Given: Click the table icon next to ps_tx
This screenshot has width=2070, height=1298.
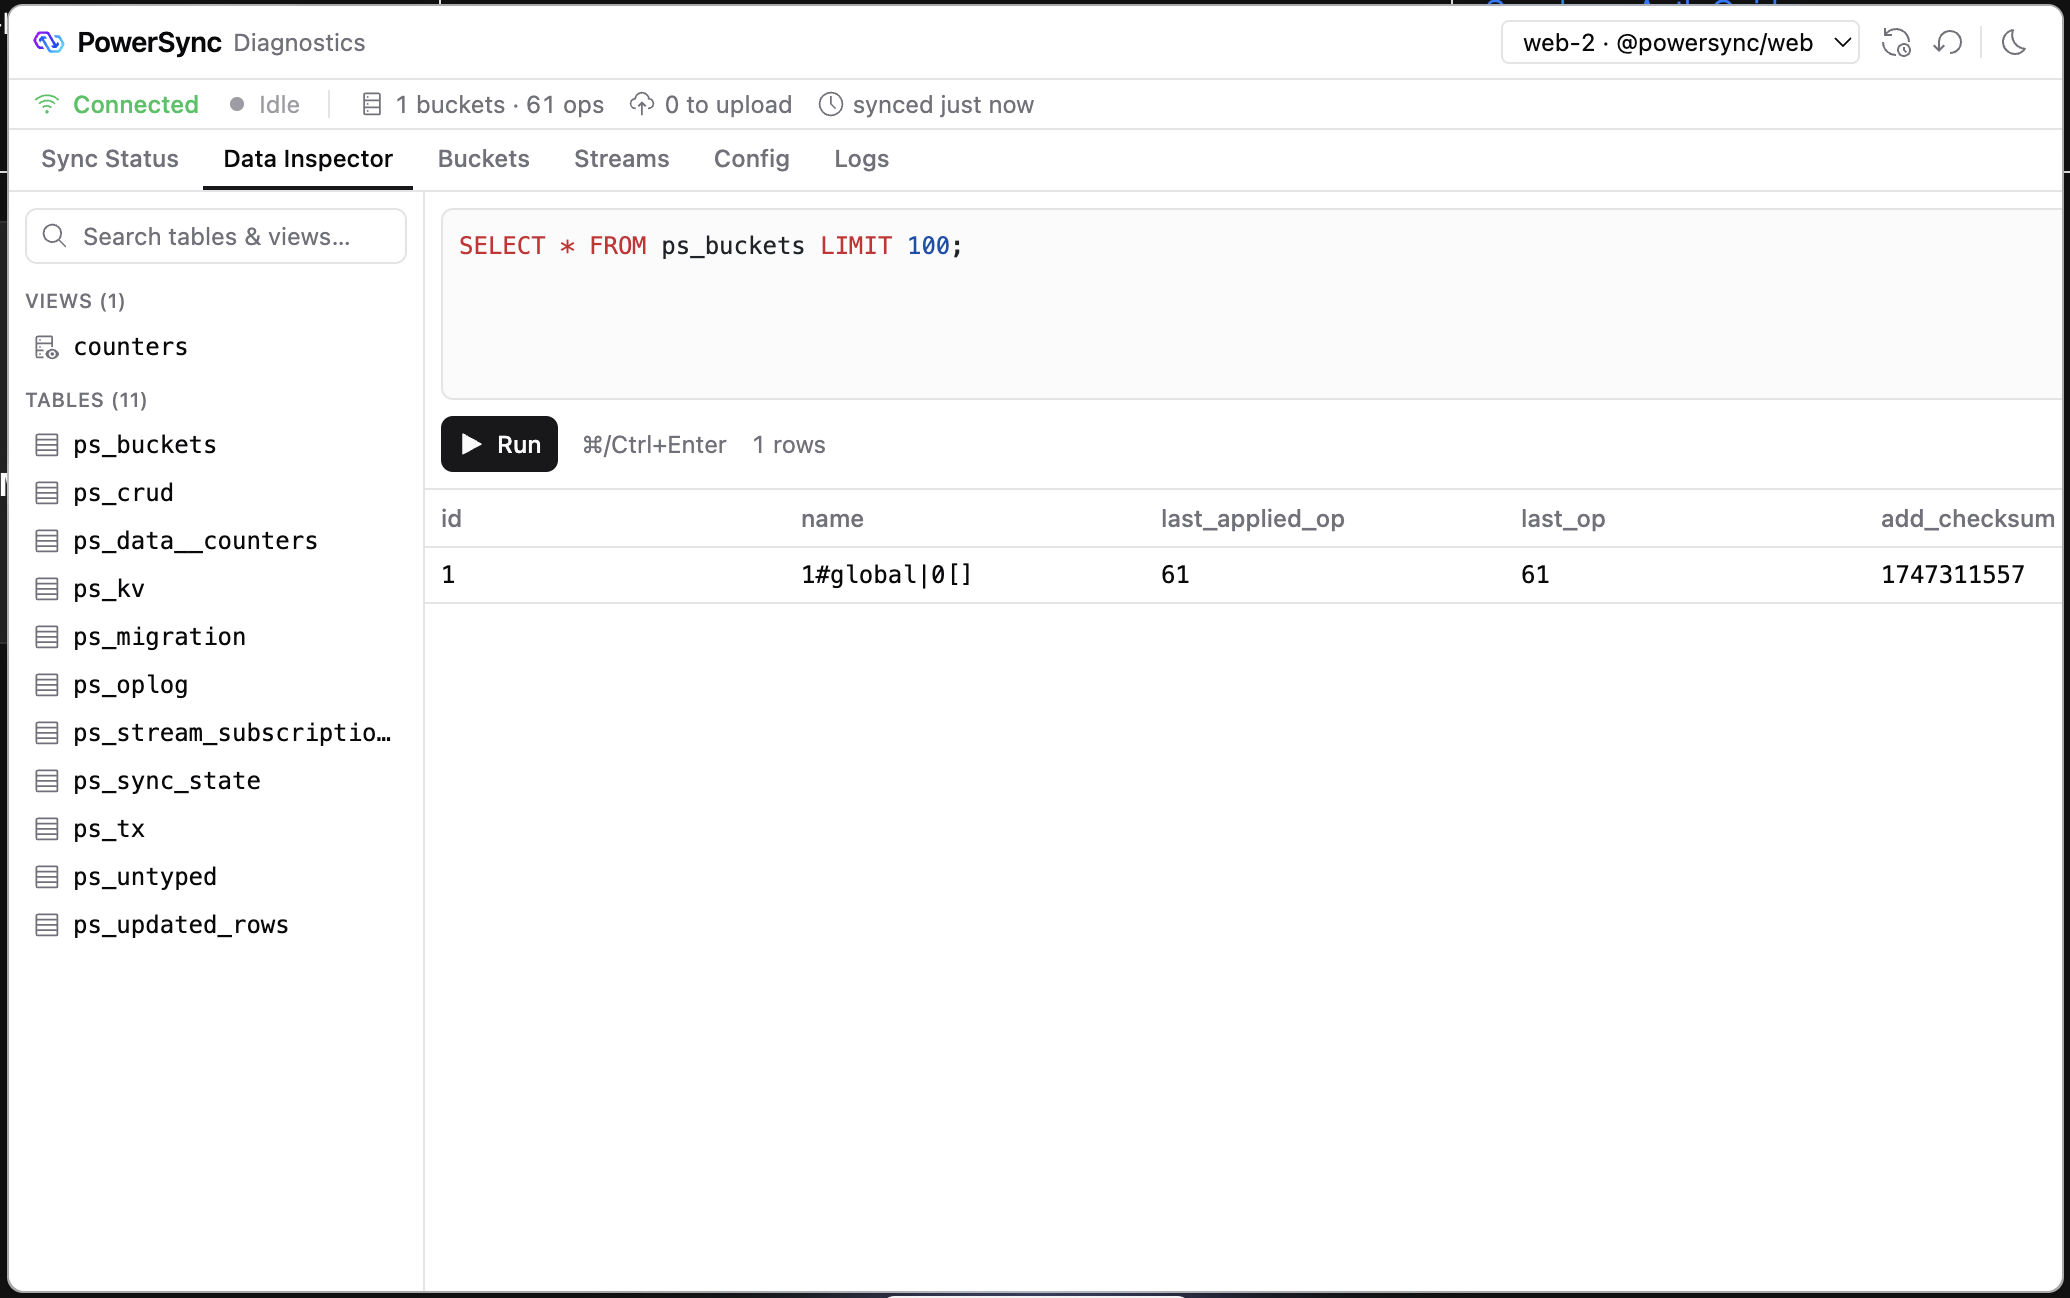Looking at the screenshot, I should (x=47, y=829).
